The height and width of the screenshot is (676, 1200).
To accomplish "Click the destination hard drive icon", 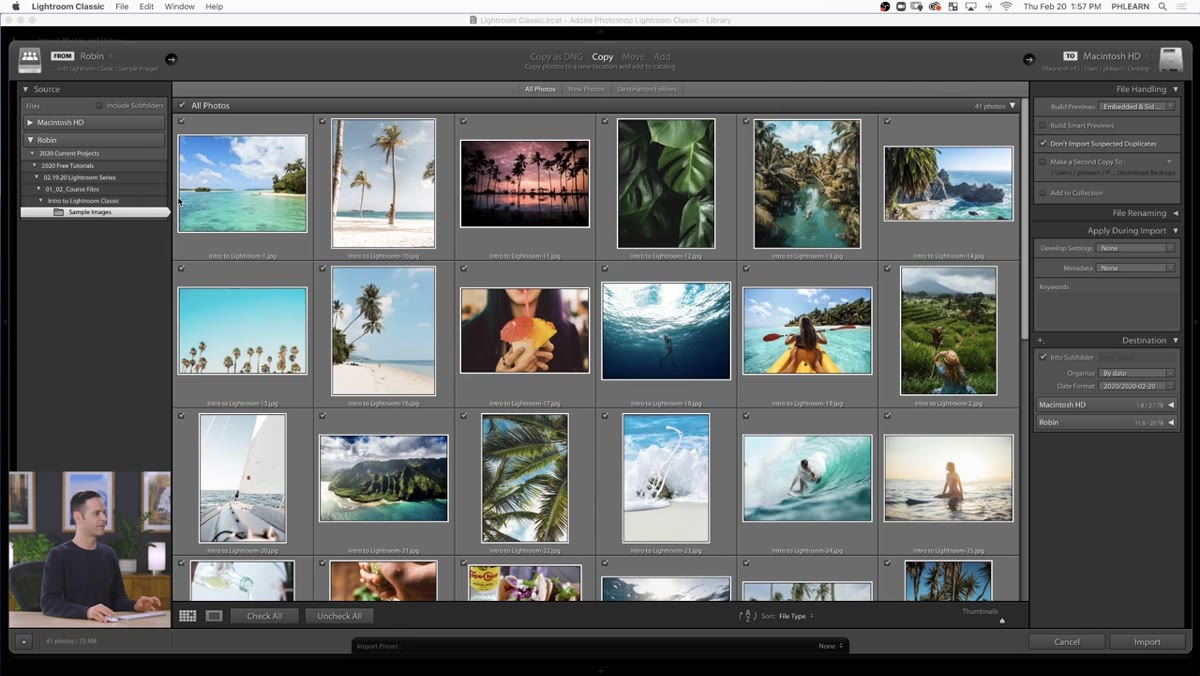I will click(1171, 60).
